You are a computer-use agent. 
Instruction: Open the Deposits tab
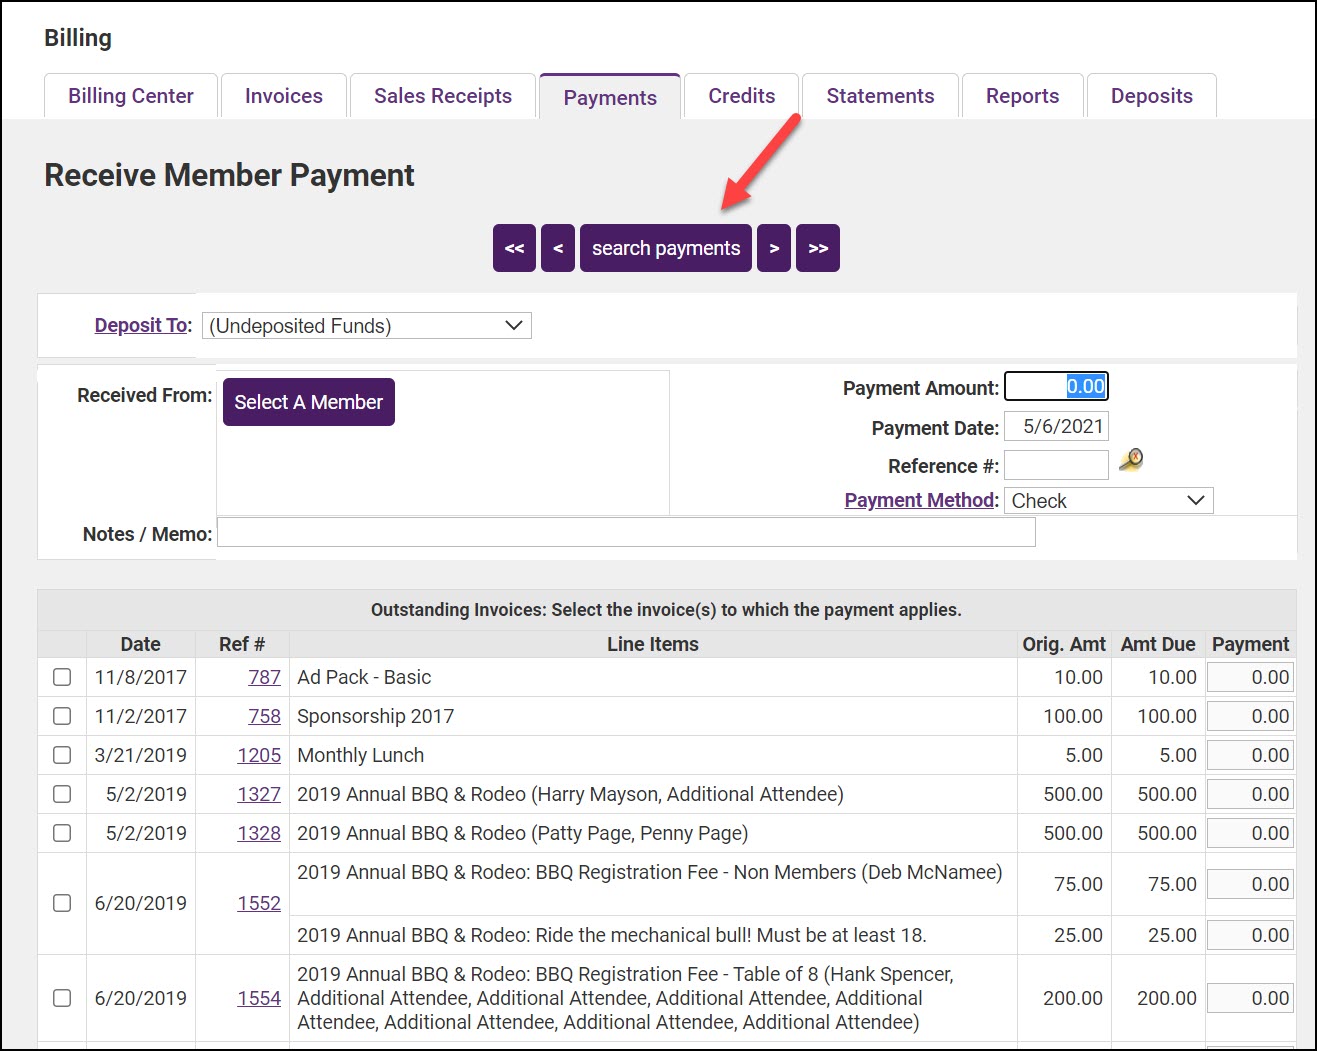click(1151, 96)
